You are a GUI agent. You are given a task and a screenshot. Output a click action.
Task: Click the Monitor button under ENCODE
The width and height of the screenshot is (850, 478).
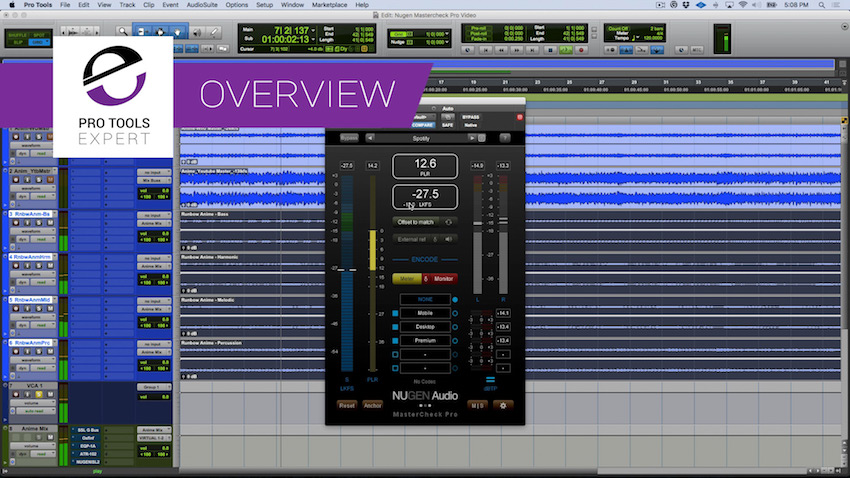coord(443,279)
